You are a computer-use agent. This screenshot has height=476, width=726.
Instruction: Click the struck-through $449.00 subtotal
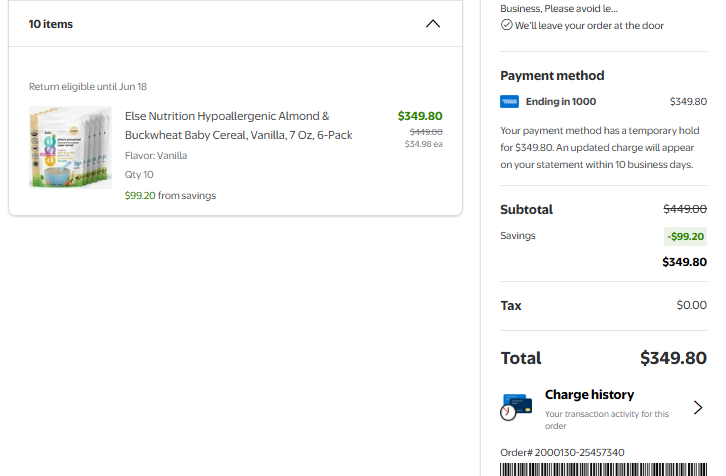pos(685,209)
